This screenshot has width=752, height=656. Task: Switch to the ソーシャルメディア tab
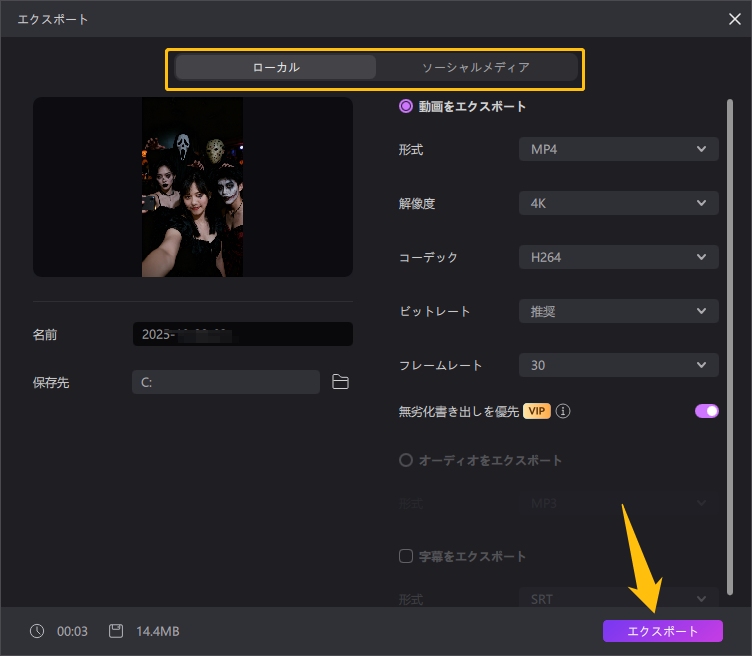pyautogui.click(x=475, y=67)
